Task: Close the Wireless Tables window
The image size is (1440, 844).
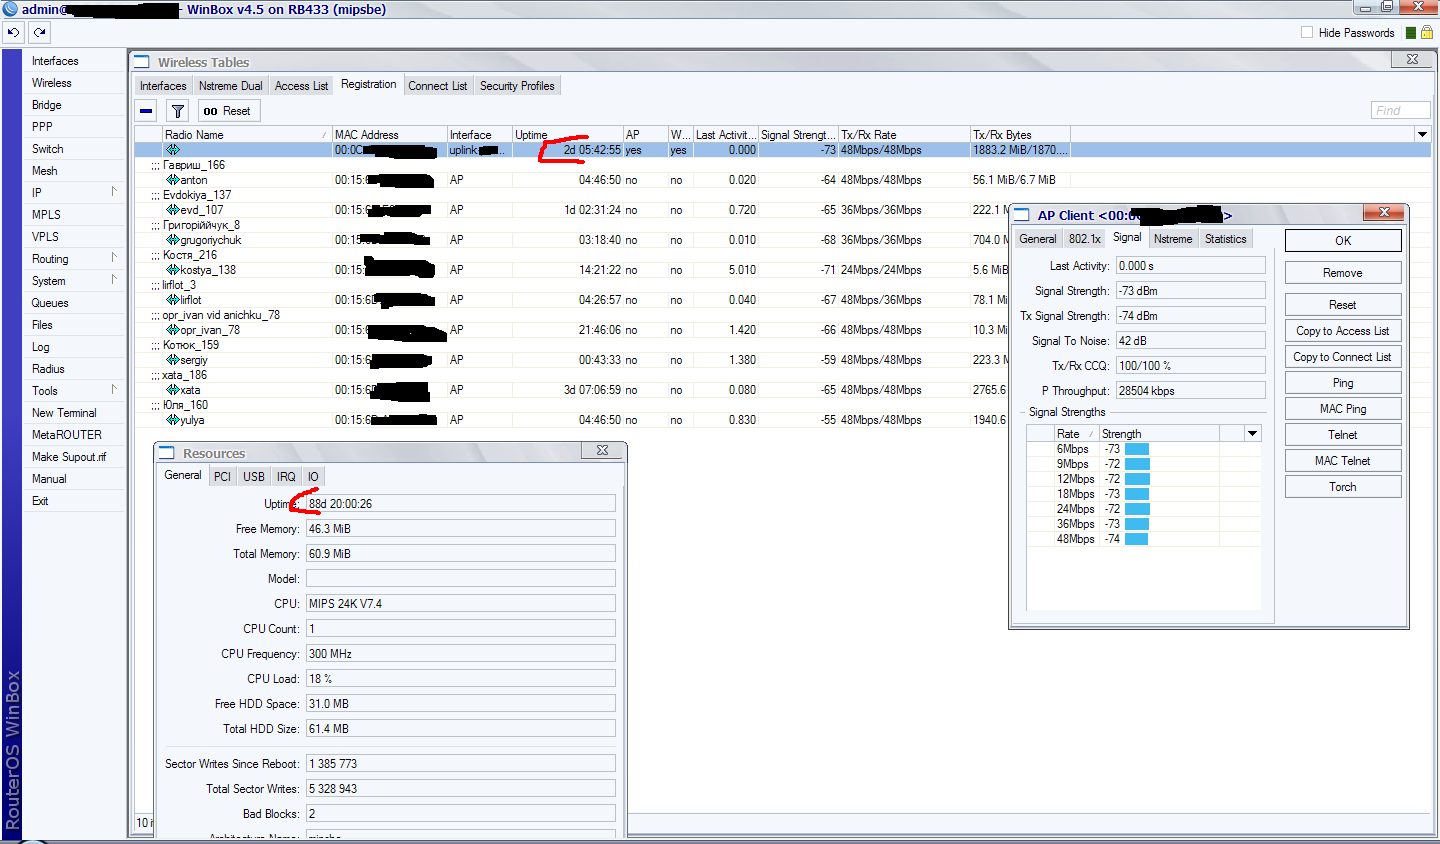Action: [1412, 60]
